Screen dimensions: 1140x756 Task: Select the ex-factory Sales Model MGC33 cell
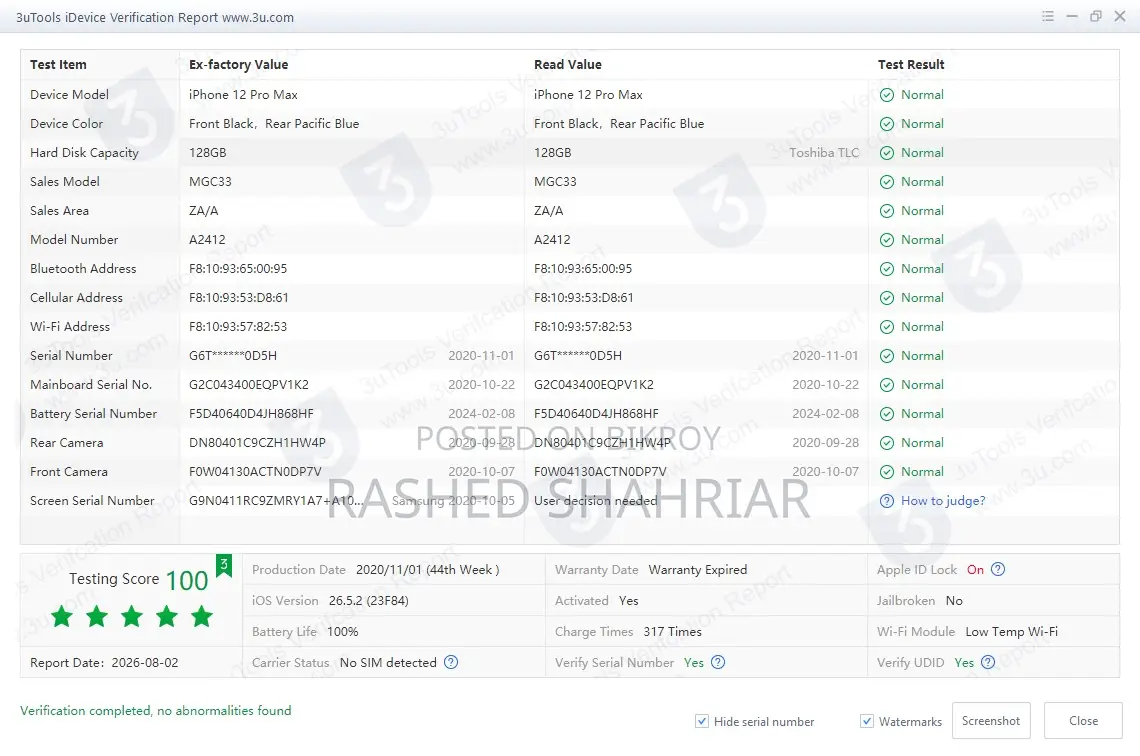pyautogui.click(x=210, y=182)
